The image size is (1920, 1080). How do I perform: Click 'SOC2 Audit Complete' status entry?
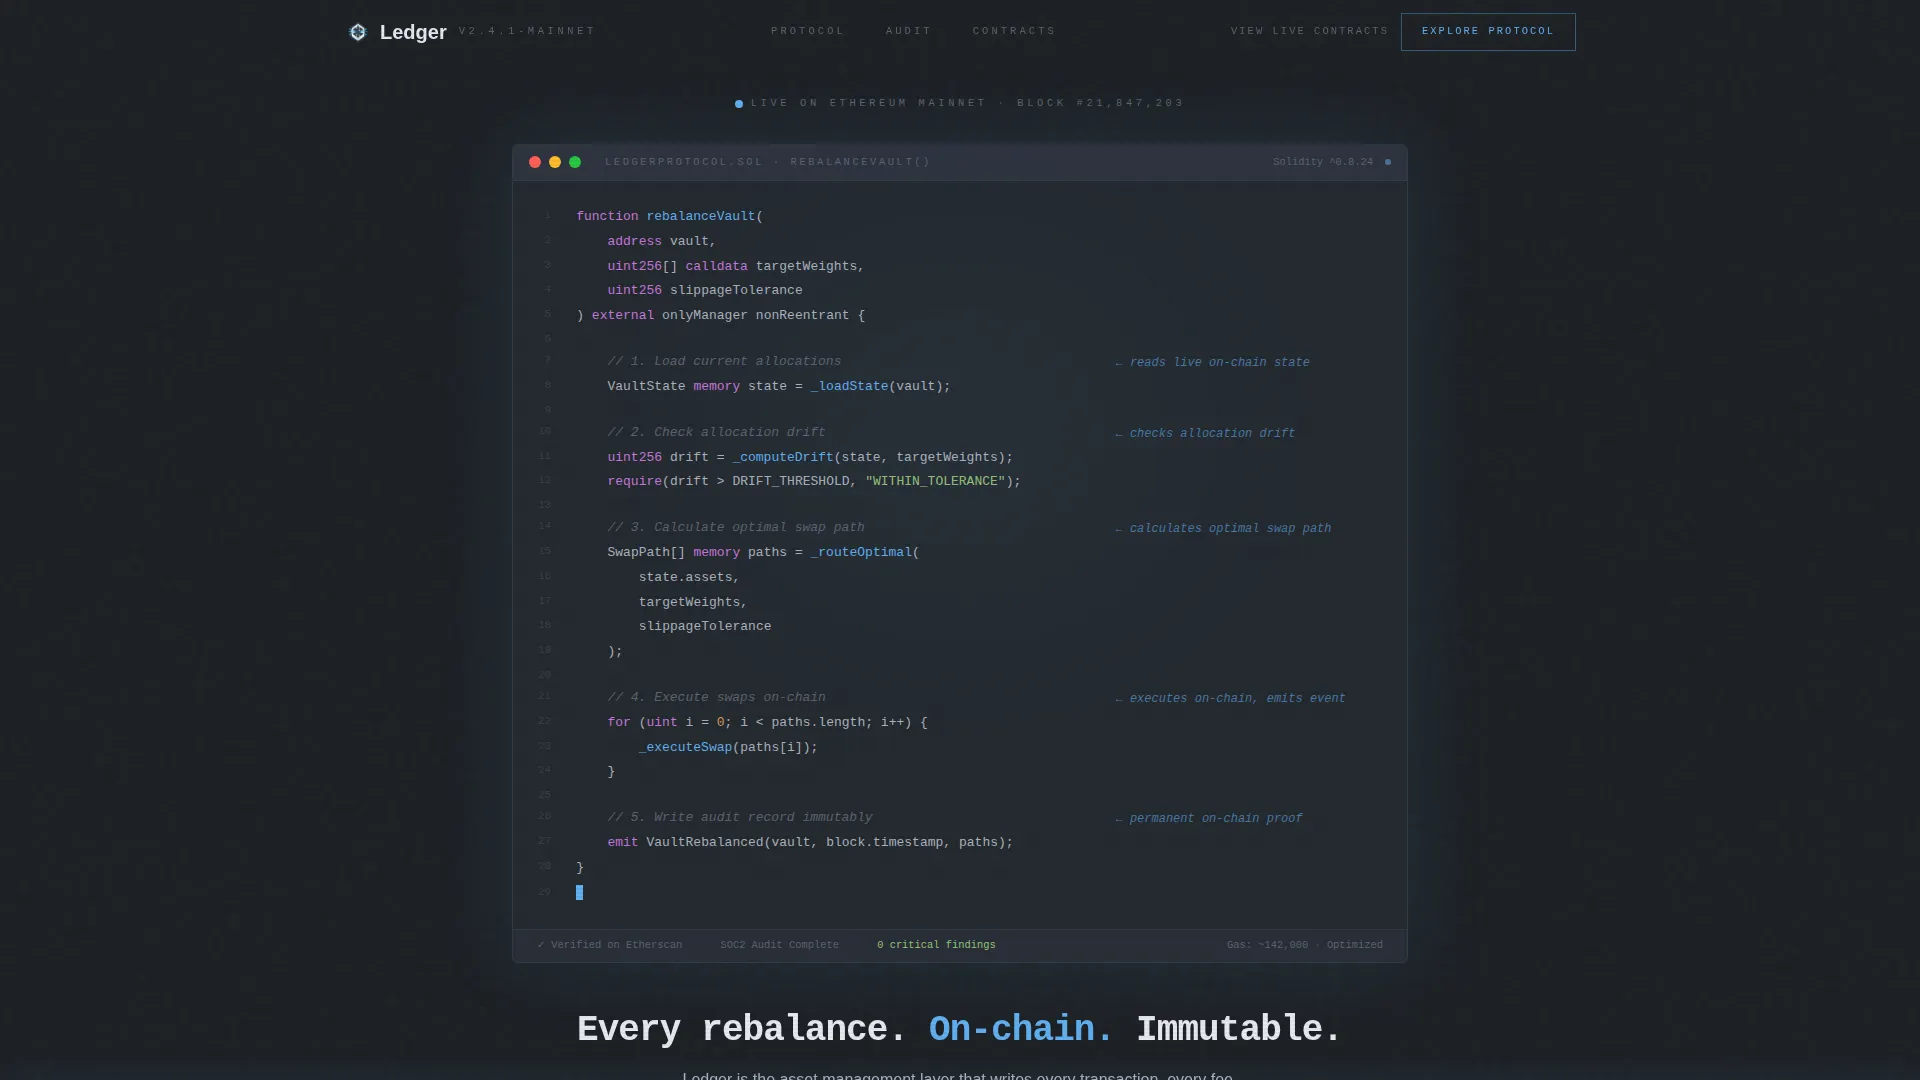point(780,945)
